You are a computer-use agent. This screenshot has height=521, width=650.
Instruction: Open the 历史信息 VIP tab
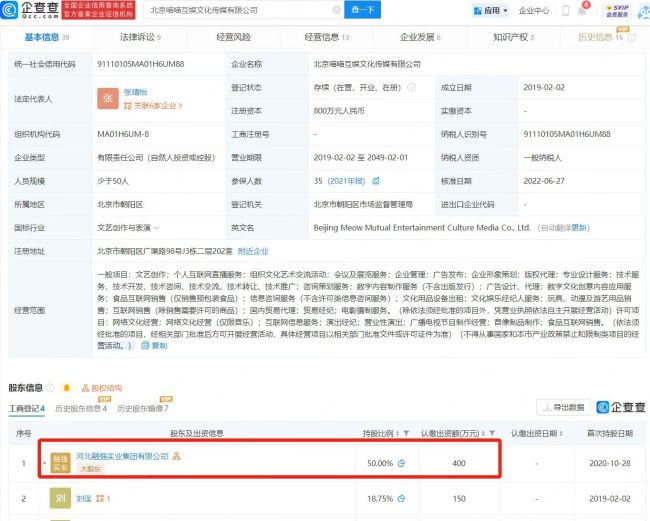(x=600, y=37)
